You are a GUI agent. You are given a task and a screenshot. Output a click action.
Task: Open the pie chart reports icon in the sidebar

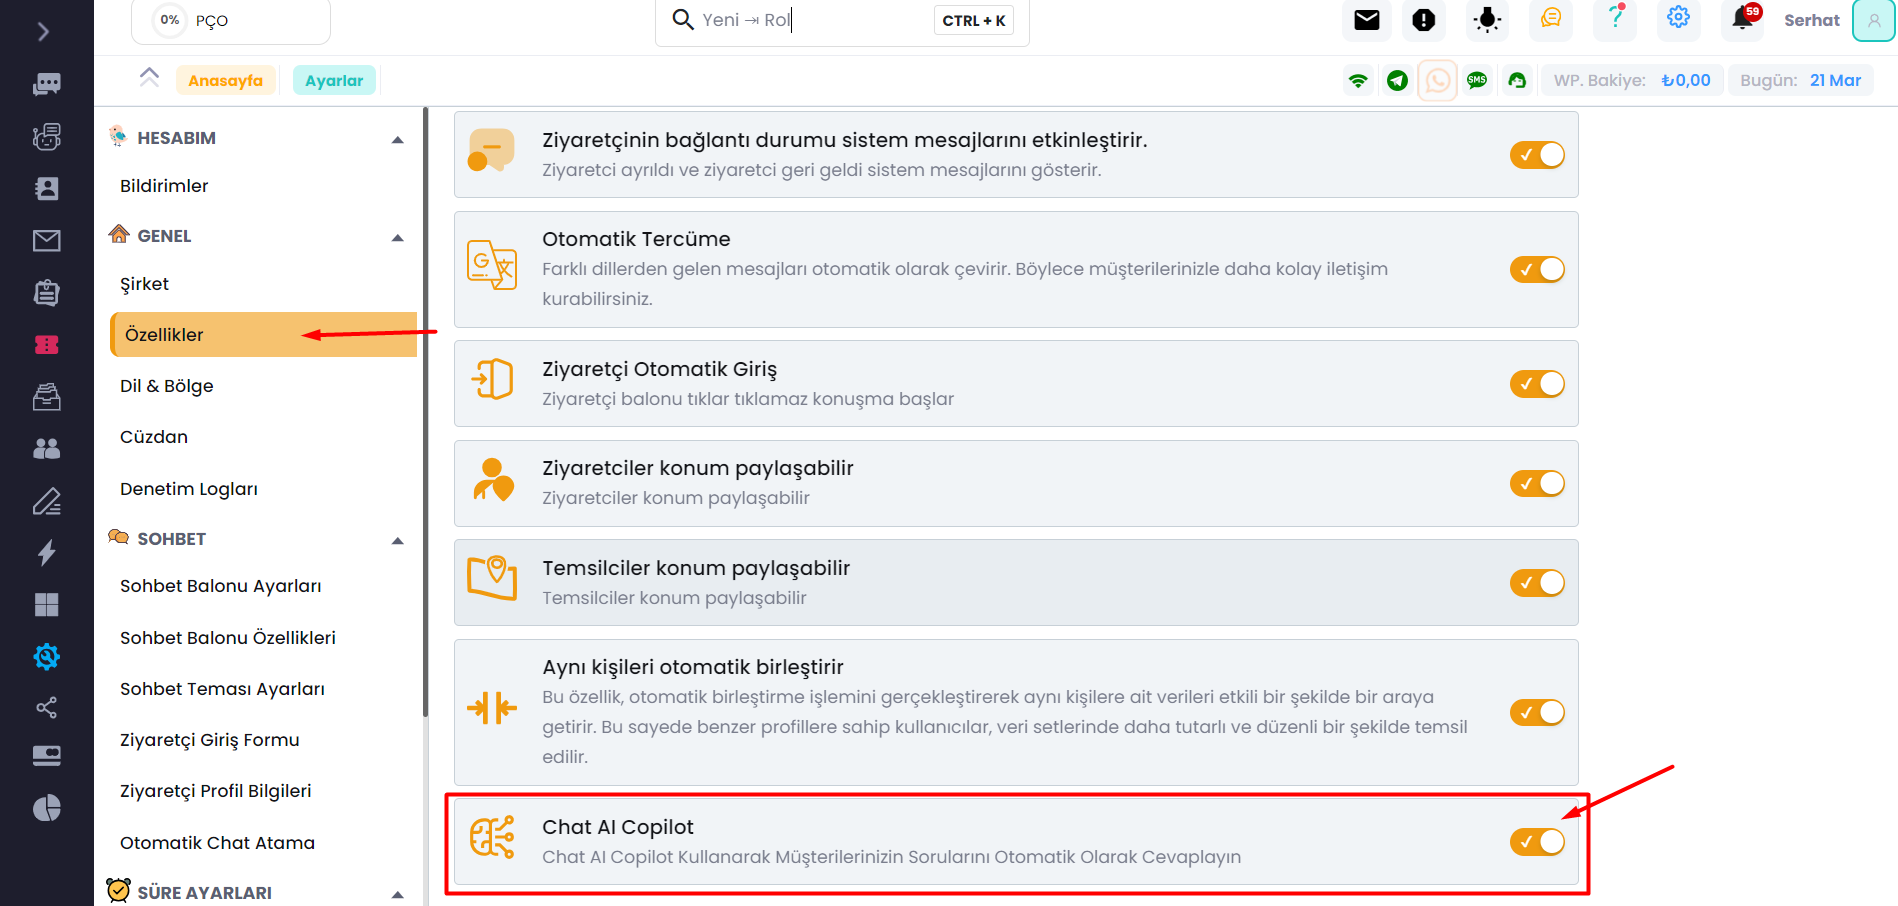tap(46, 808)
